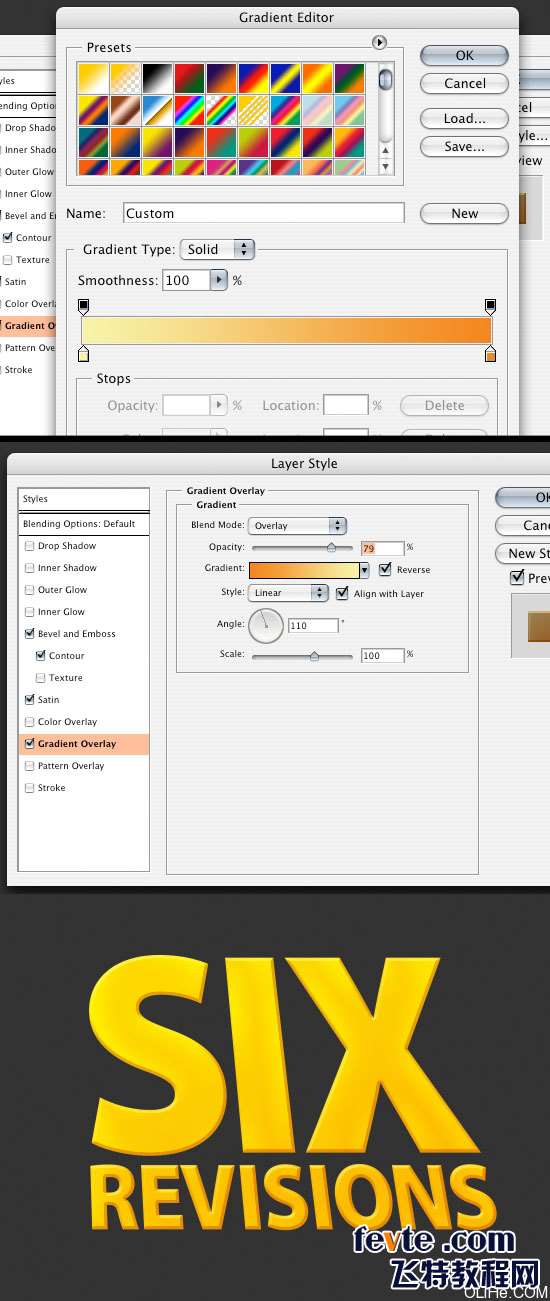Open the gradient picker arrow beside swatch
The image size is (550, 1301).
click(365, 570)
